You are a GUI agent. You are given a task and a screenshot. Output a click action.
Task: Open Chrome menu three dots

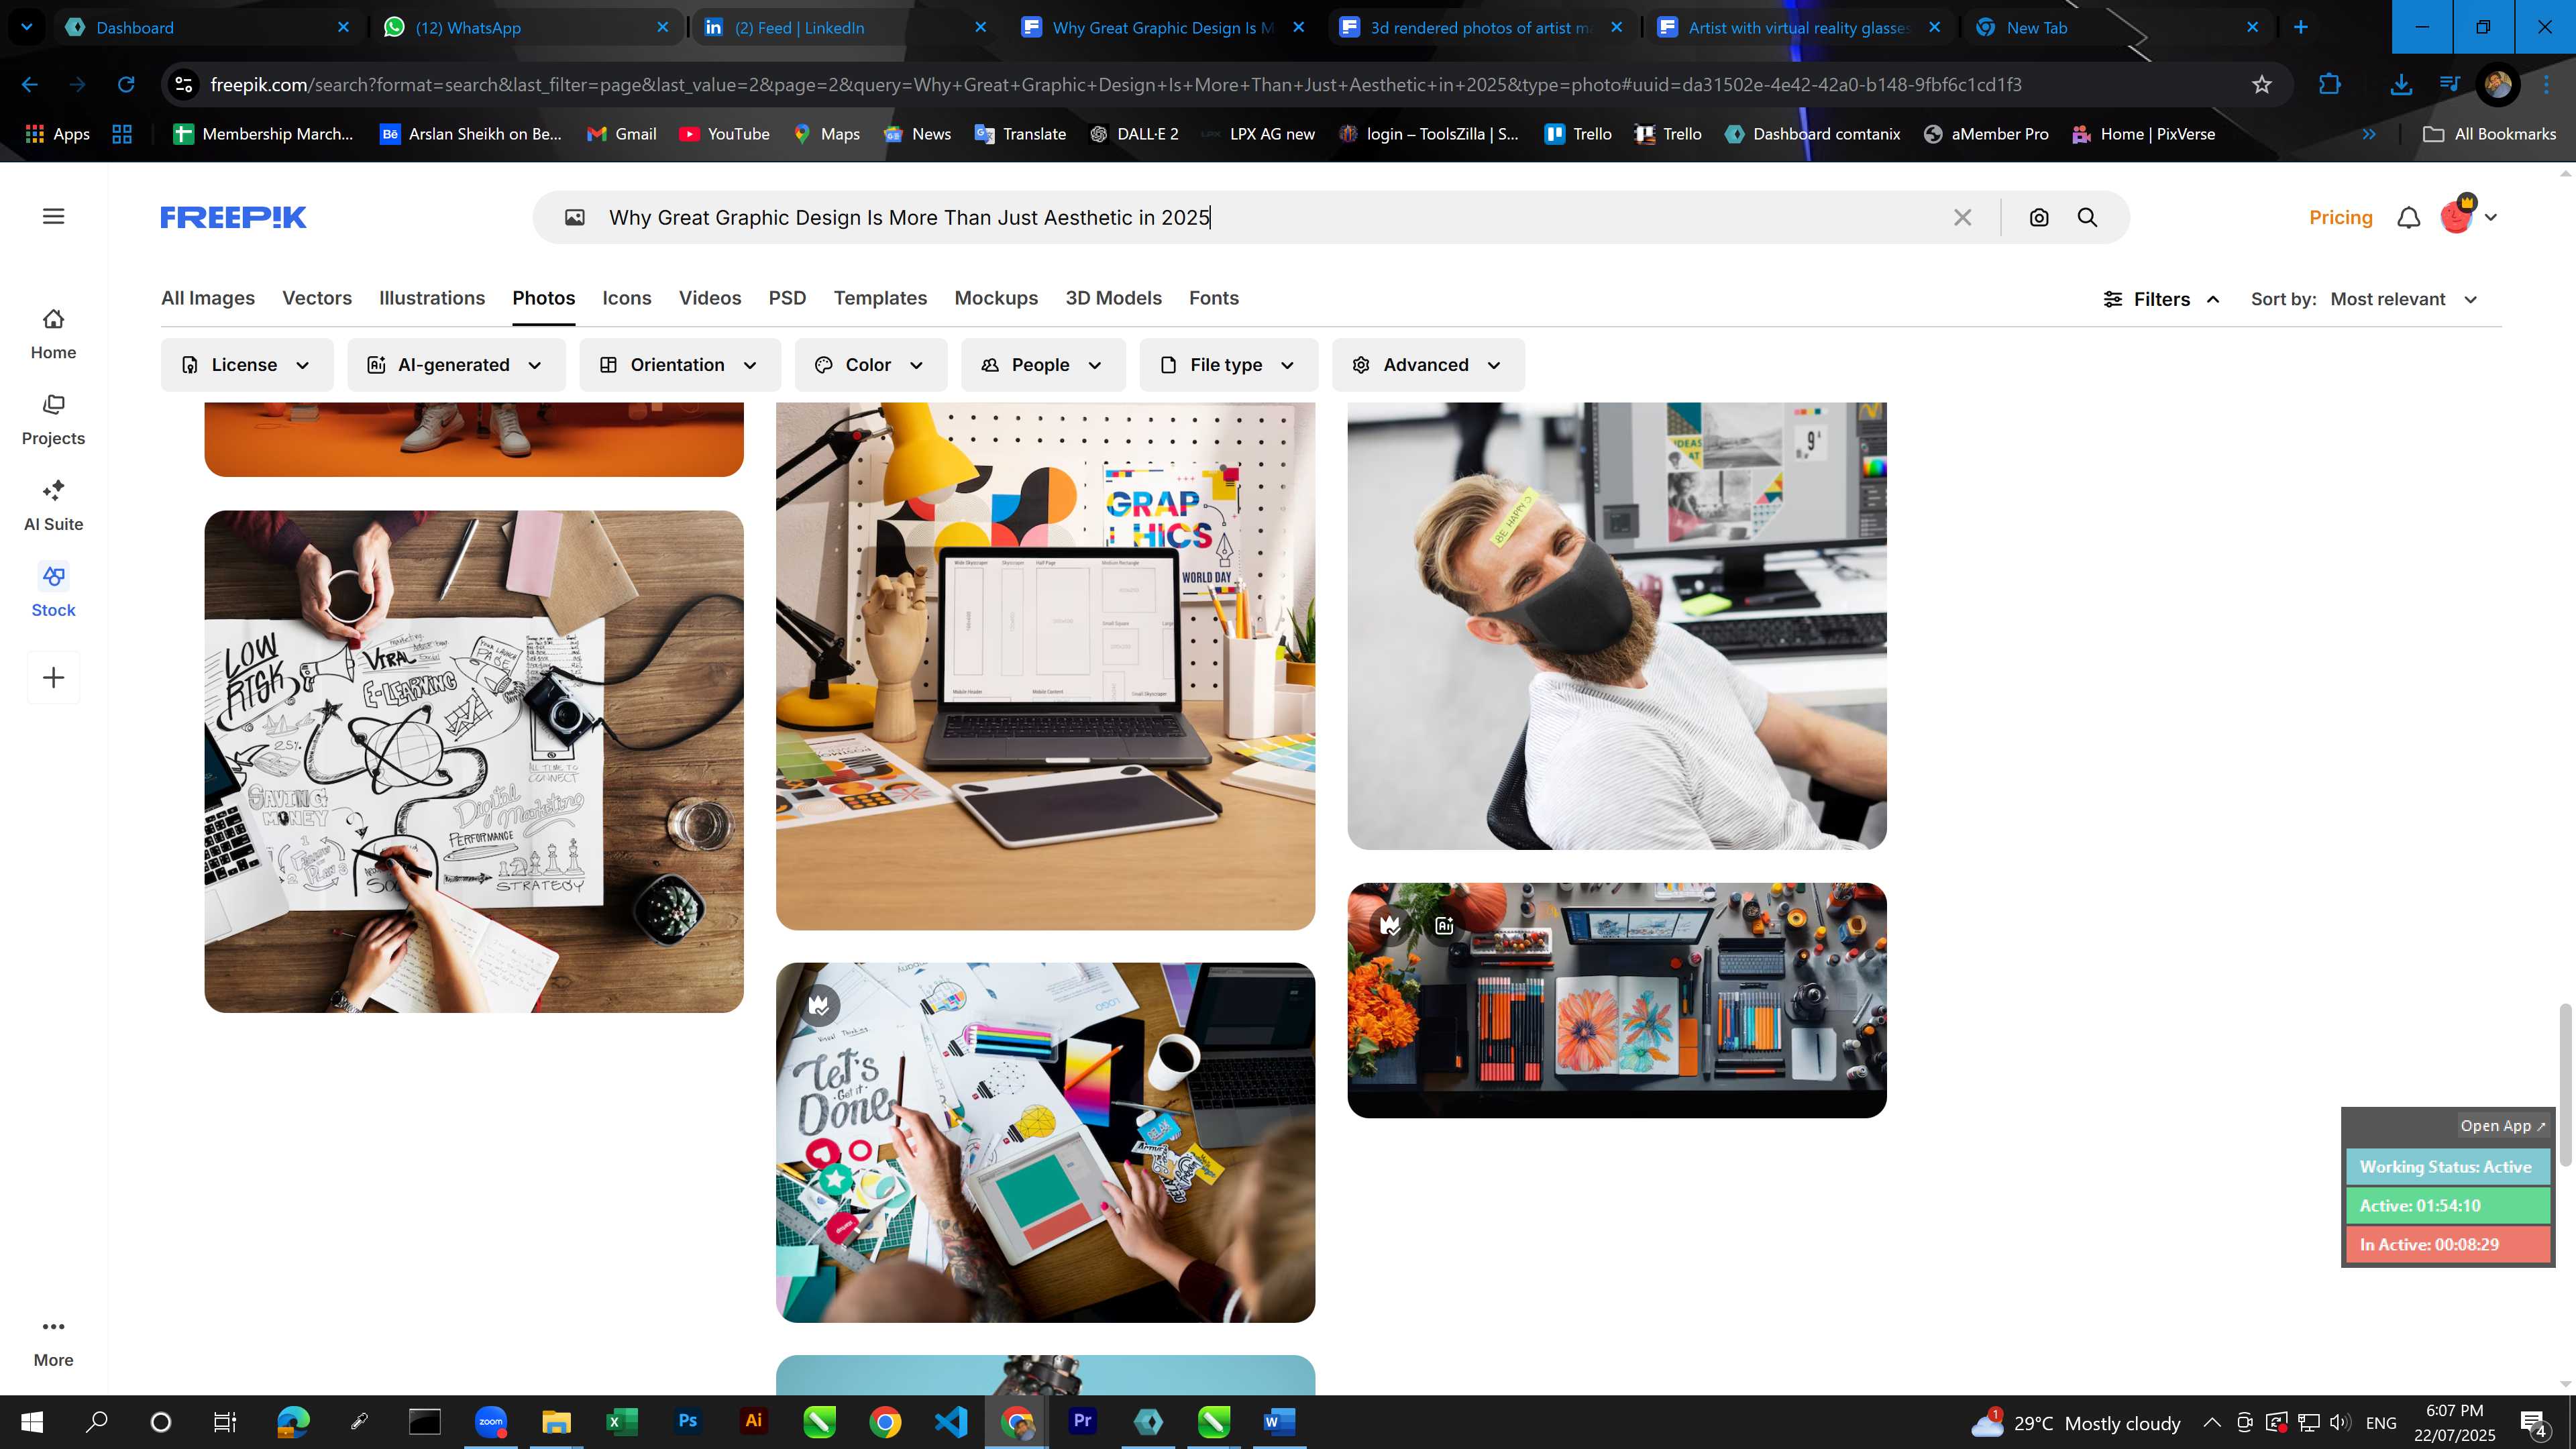pos(2547,85)
